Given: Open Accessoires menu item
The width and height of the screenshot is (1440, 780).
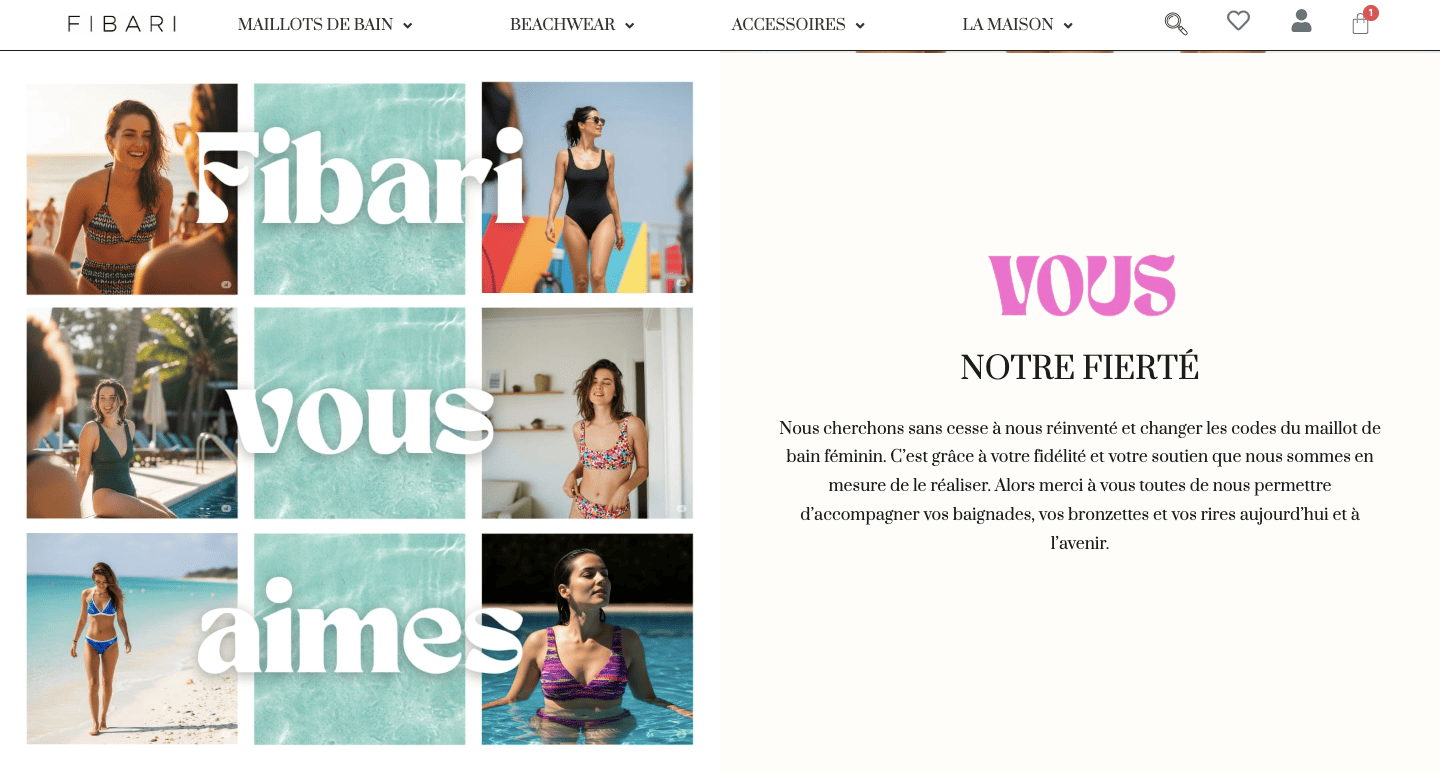Looking at the screenshot, I should click(788, 25).
